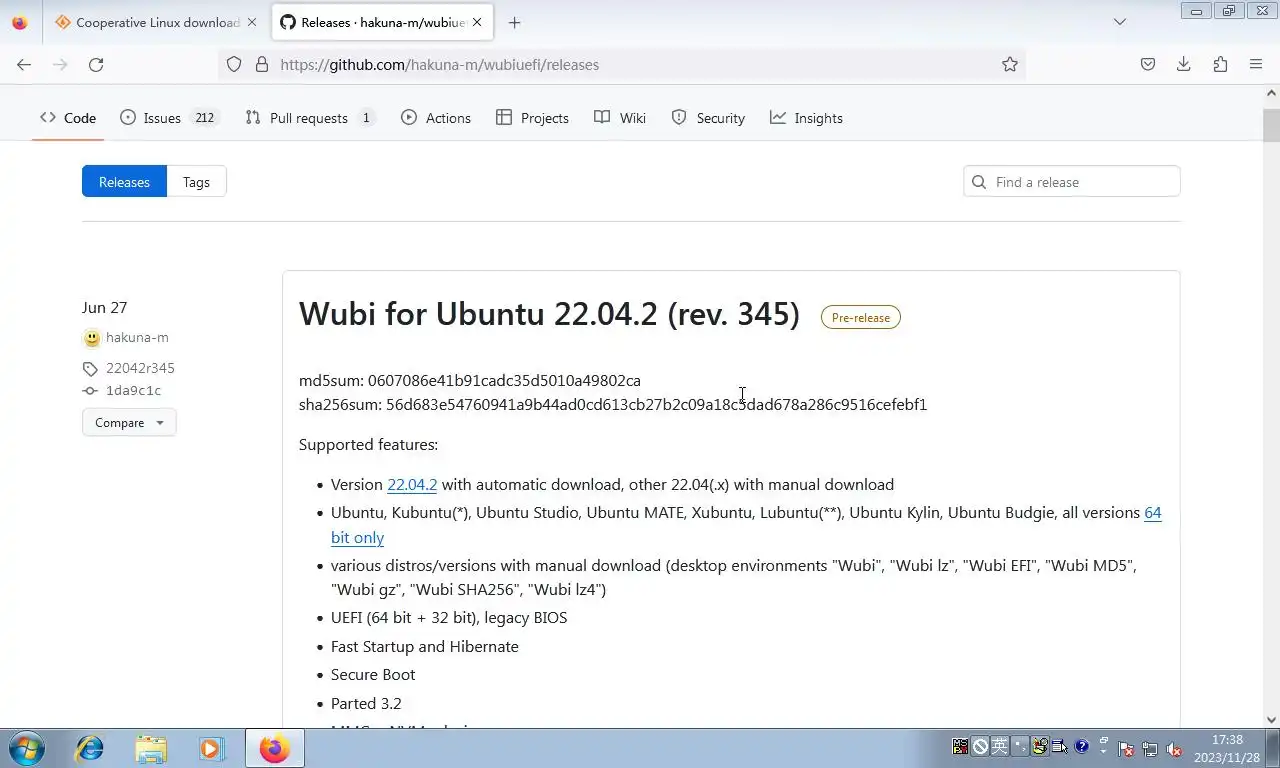Click the network tray icon
This screenshot has width=1280, height=768.
(x=1150, y=748)
